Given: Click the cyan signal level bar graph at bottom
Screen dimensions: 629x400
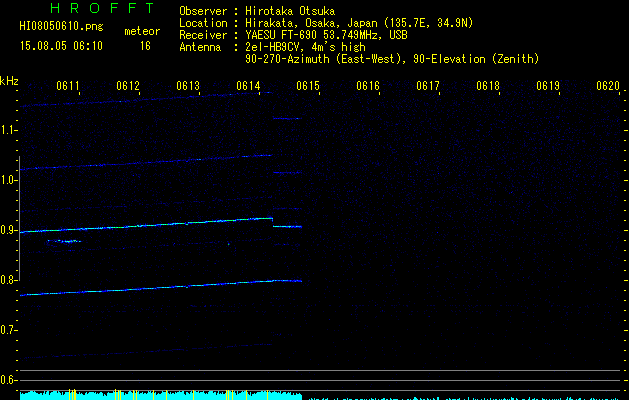Looking at the screenshot, I should (161, 394).
